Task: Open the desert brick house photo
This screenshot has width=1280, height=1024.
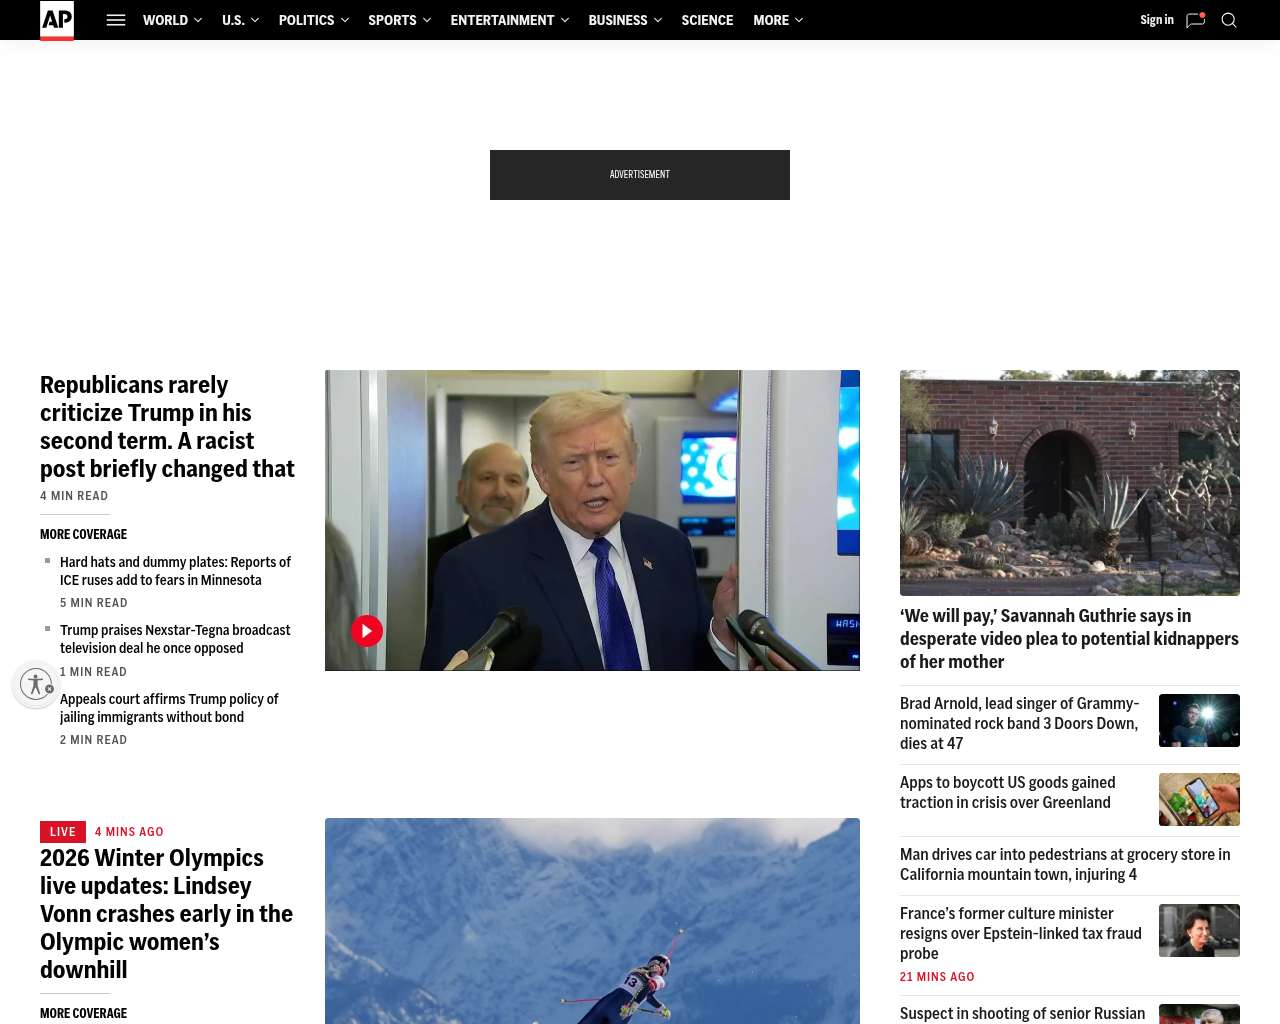Action: [x=1069, y=483]
